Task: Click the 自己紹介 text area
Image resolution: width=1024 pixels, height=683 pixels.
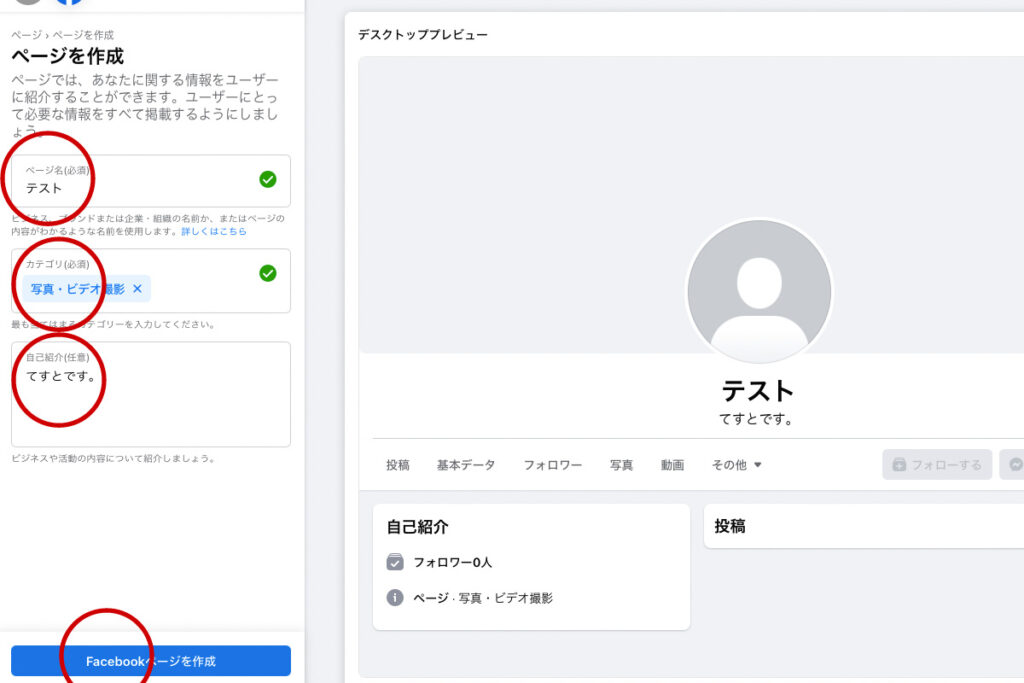Action: [151, 394]
